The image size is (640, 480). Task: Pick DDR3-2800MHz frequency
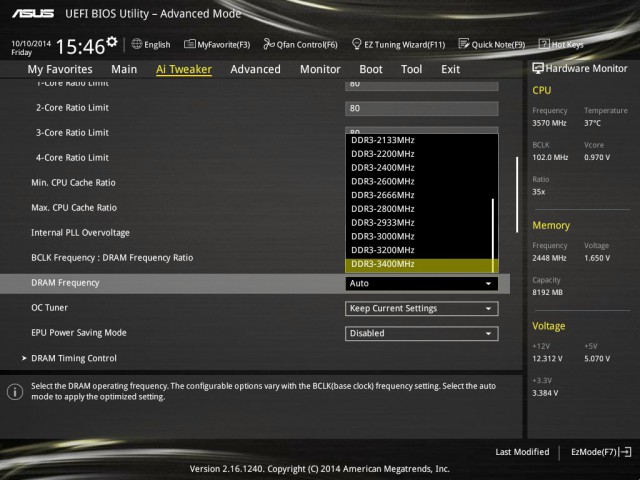click(x=419, y=209)
